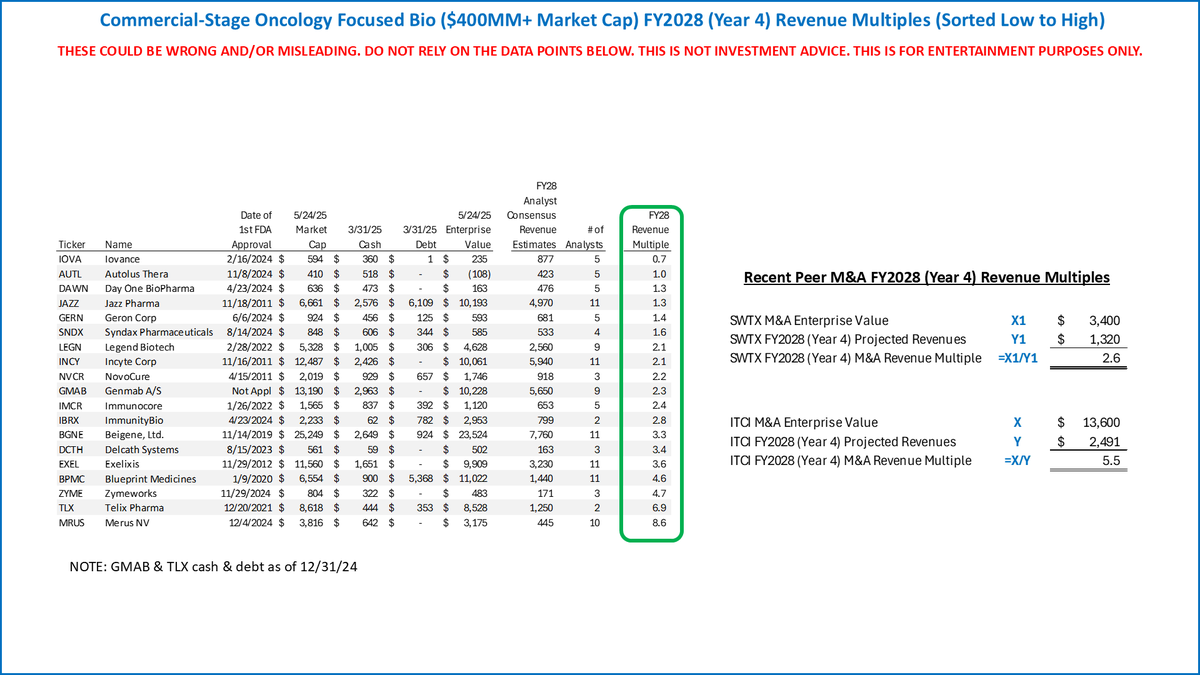1200x675 pixels.
Task: Click Iovance's 2/16/2024 approval date
Action: 248,259
